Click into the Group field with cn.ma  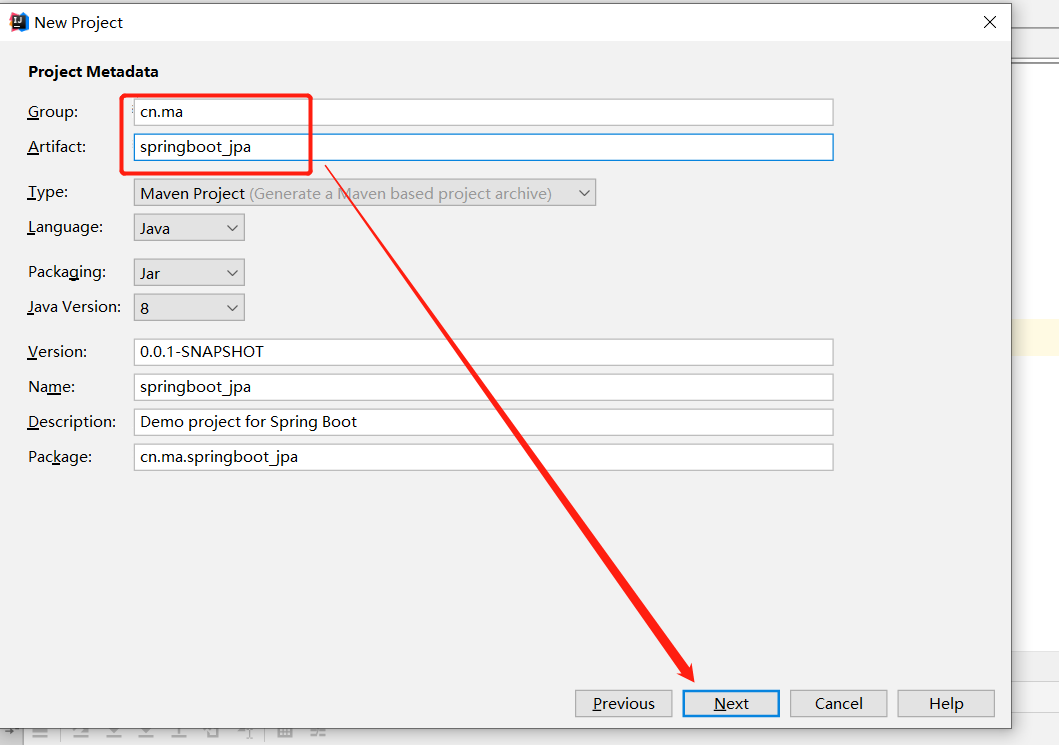click(483, 112)
